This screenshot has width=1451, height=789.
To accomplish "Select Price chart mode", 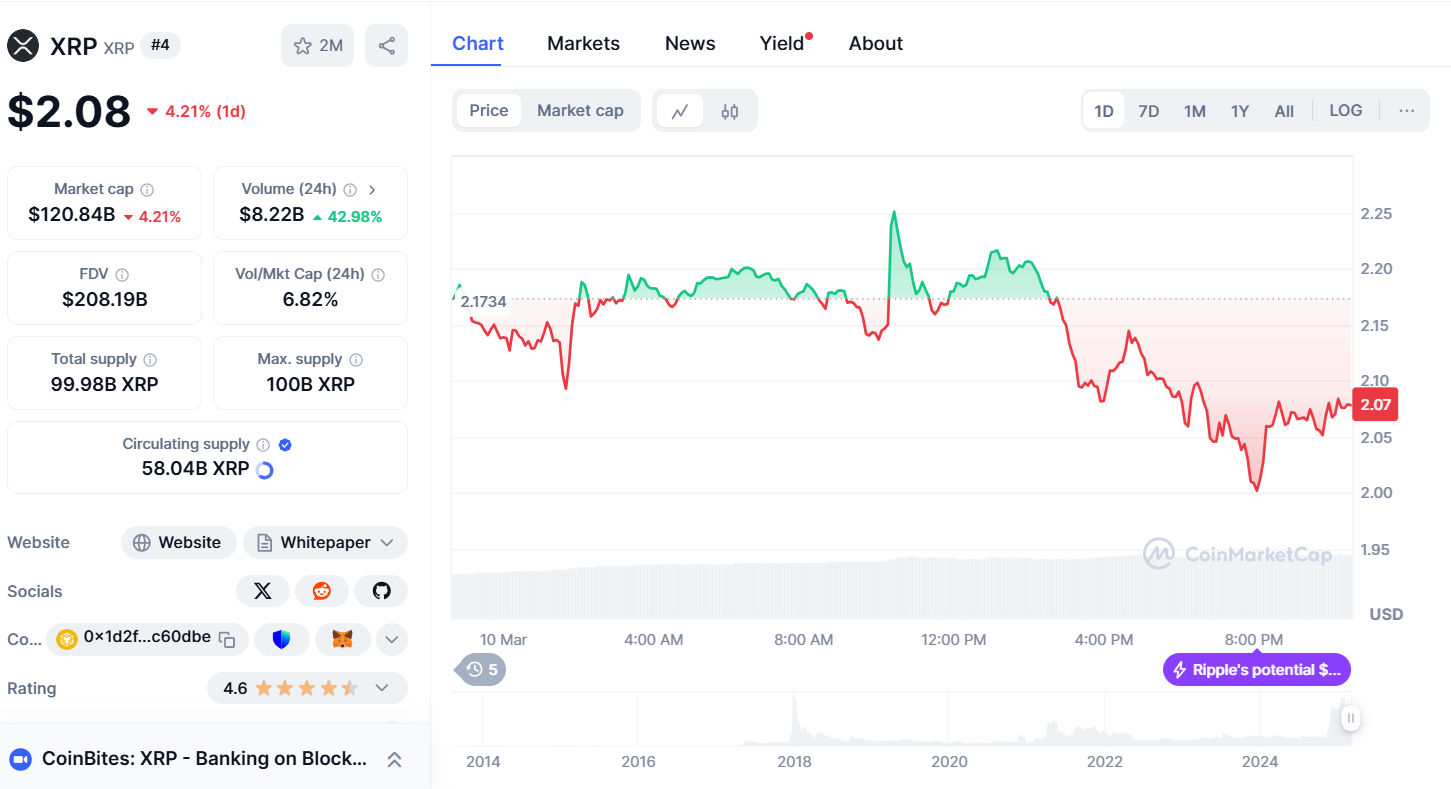I will (489, 111).
